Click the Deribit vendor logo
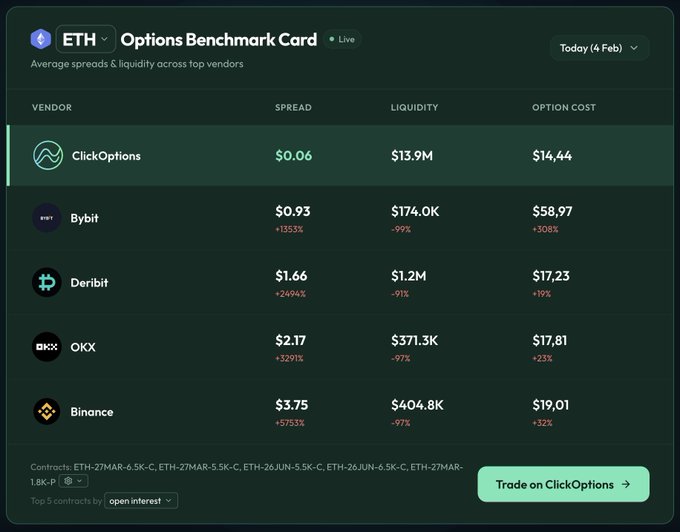Viewport: 680px width, 532px height. 46,282
